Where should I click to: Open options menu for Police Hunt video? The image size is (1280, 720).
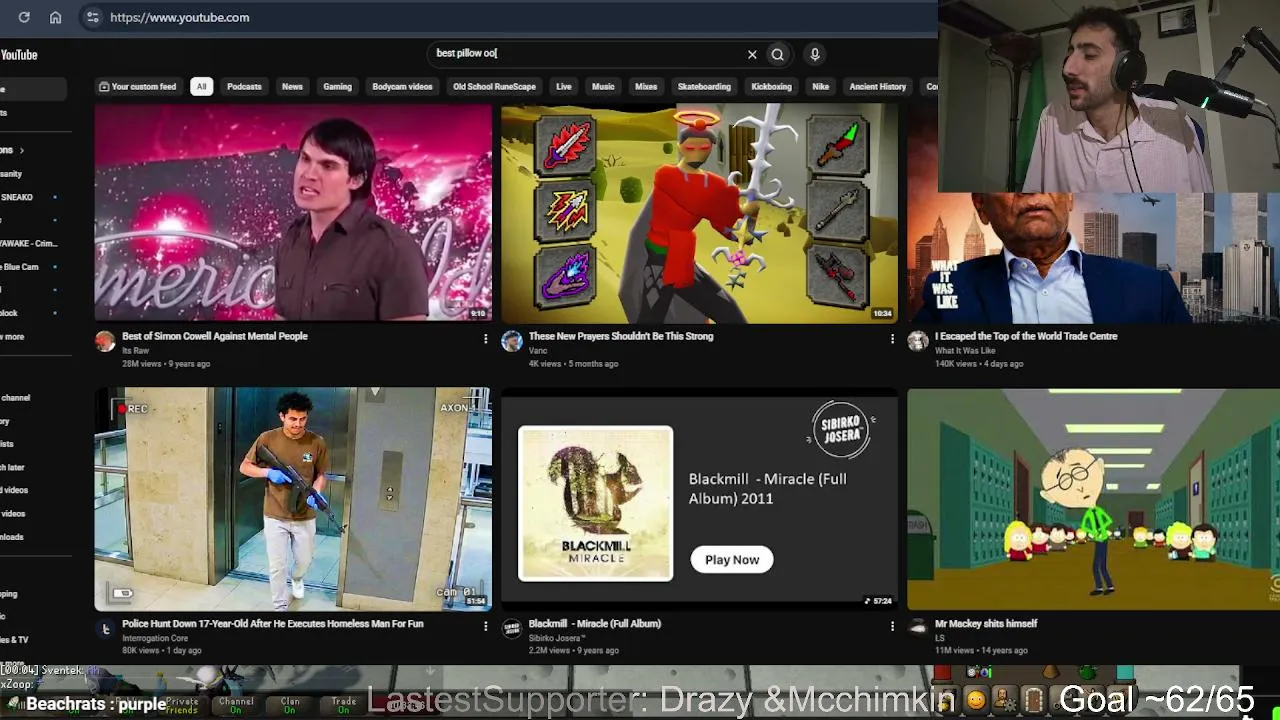click(x=485, y=626)
